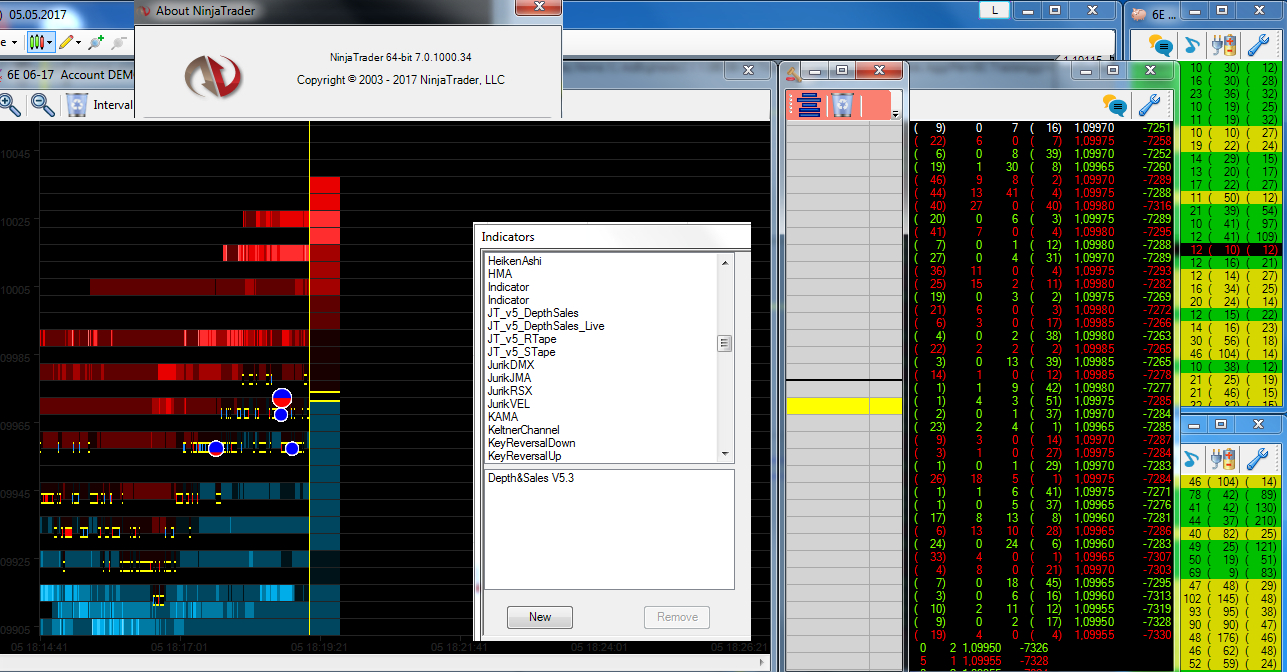Click plug and battery icon in lower-right panel
This screenshot has height=672, width=1287.
pyautogui.click(x=1223, y=459)
